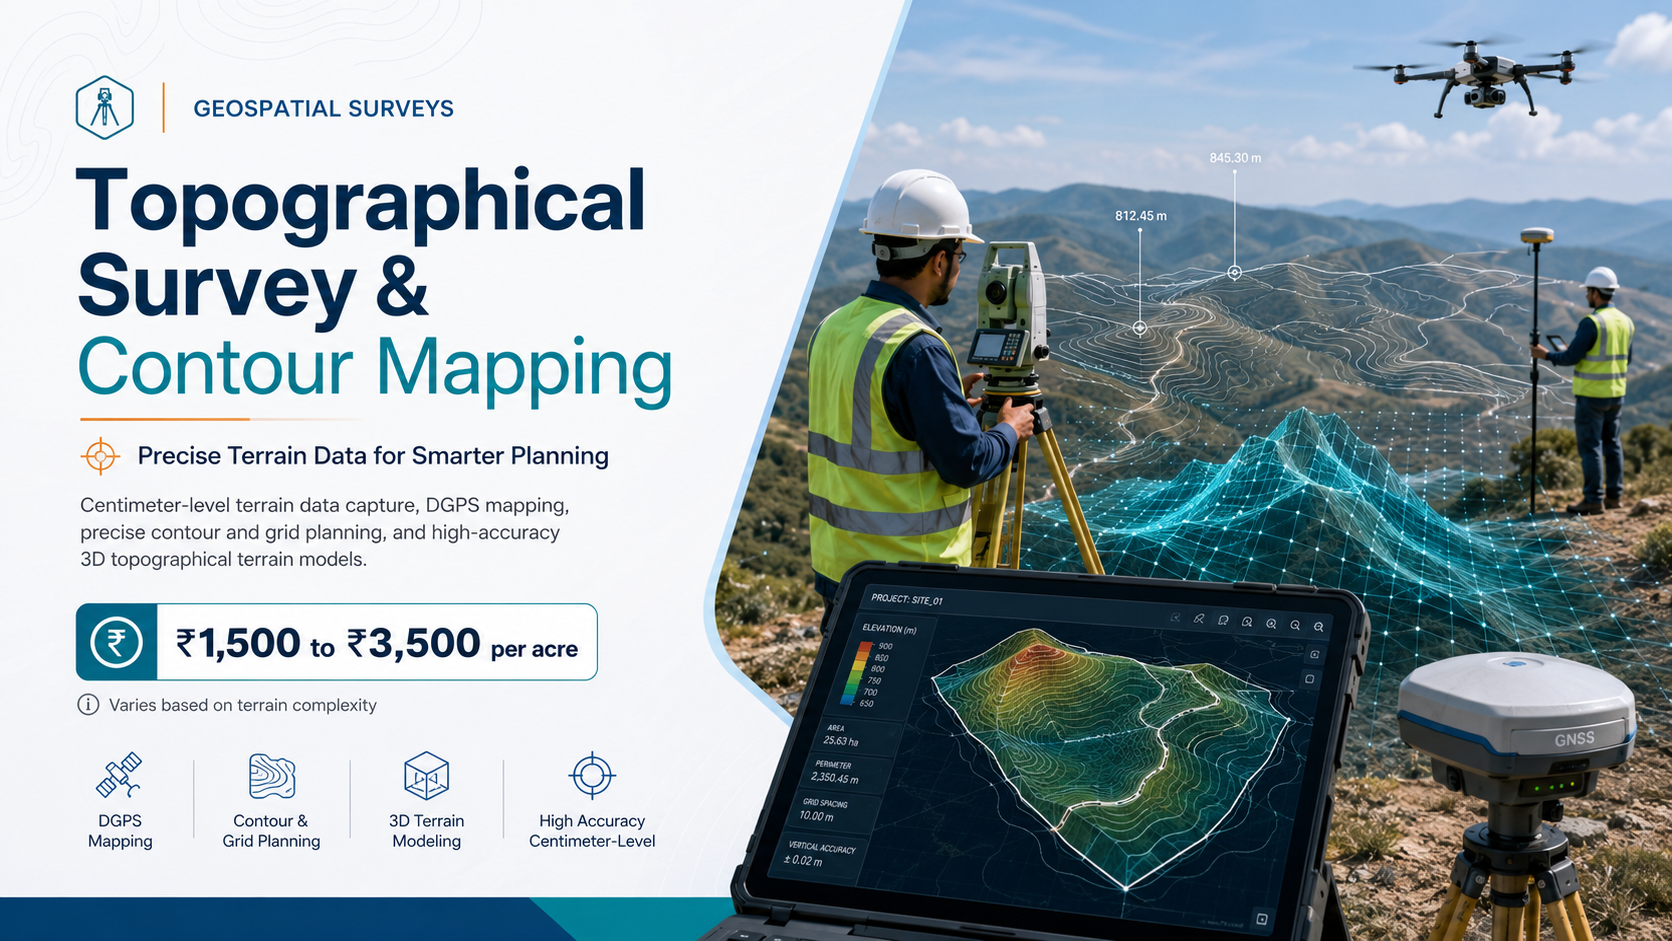Click the rupee symbol circle badge
1672x941 pixels.
[116, 642]
